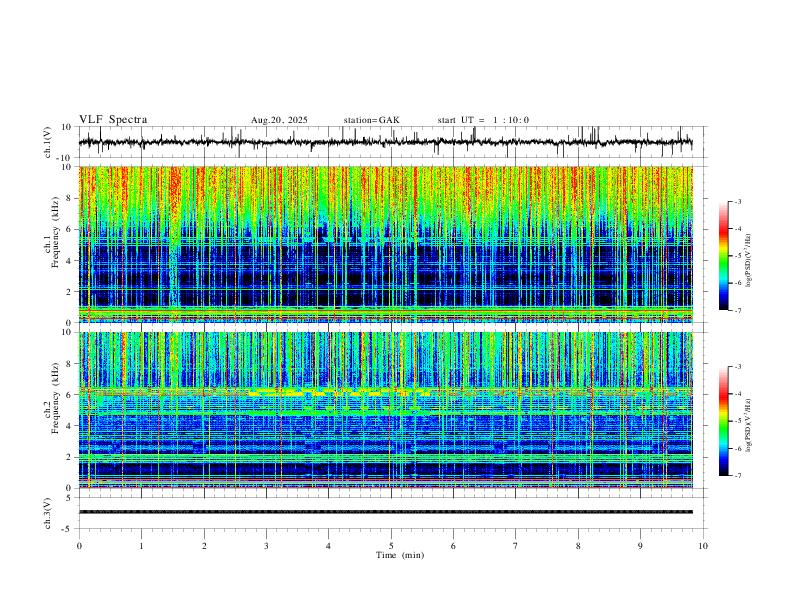Click the "8" tick label on time axis
Image resolution: width=792 pixels, height=612 pixels.
point(578,546)
